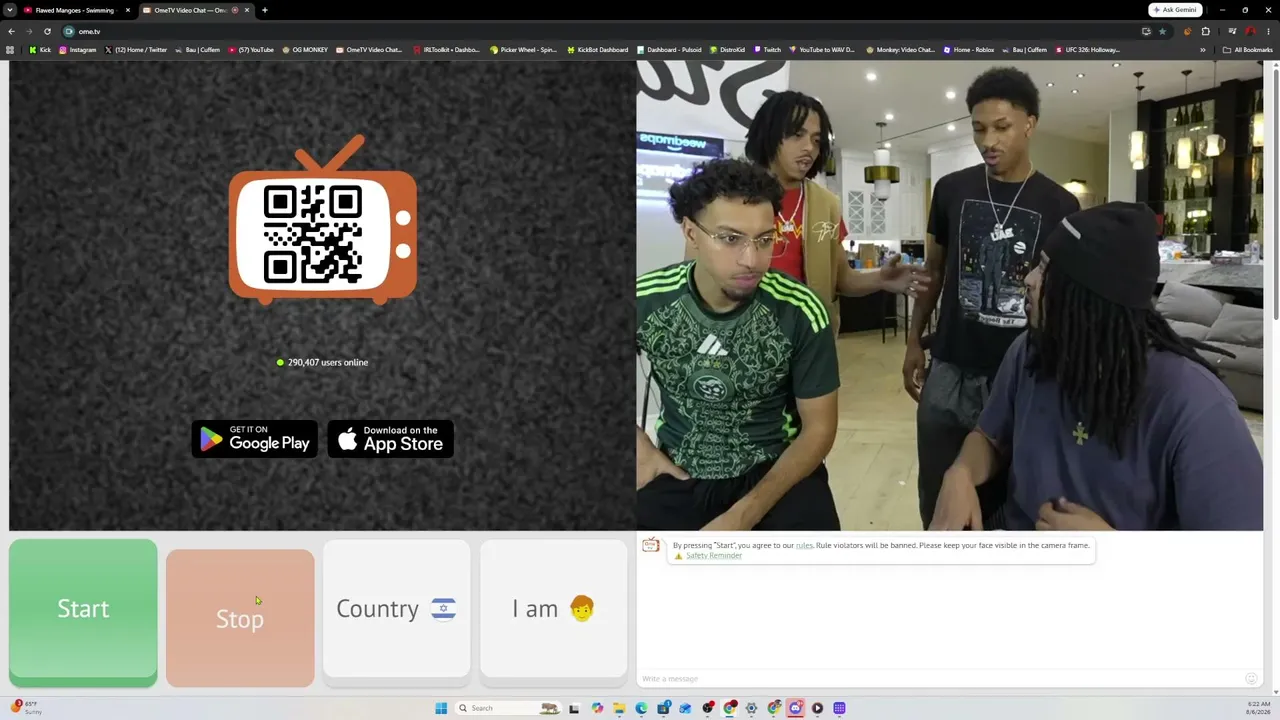Open the tab search dropdown
1280x720 pixels.
pyautogui.click(x=10, y=10)
